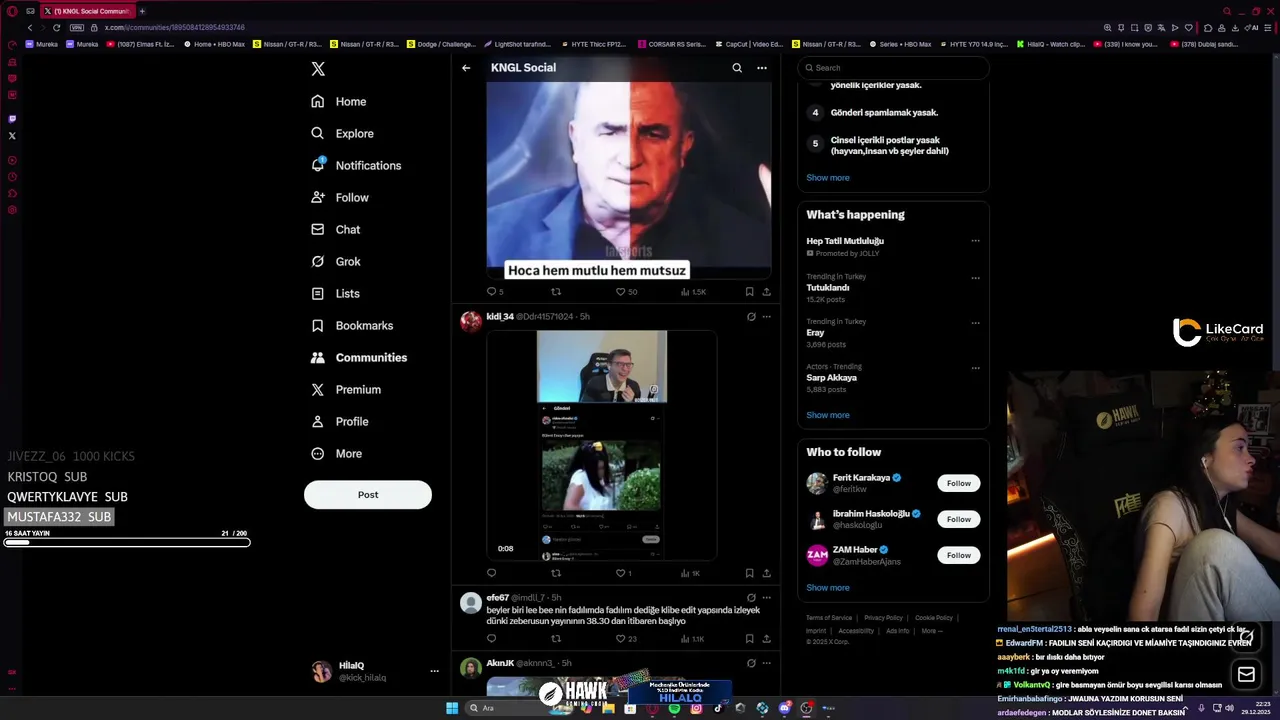This screenshot has height=720, width=1280.
Task: Expand More options in X sidebar
Action: pos(336,453)
